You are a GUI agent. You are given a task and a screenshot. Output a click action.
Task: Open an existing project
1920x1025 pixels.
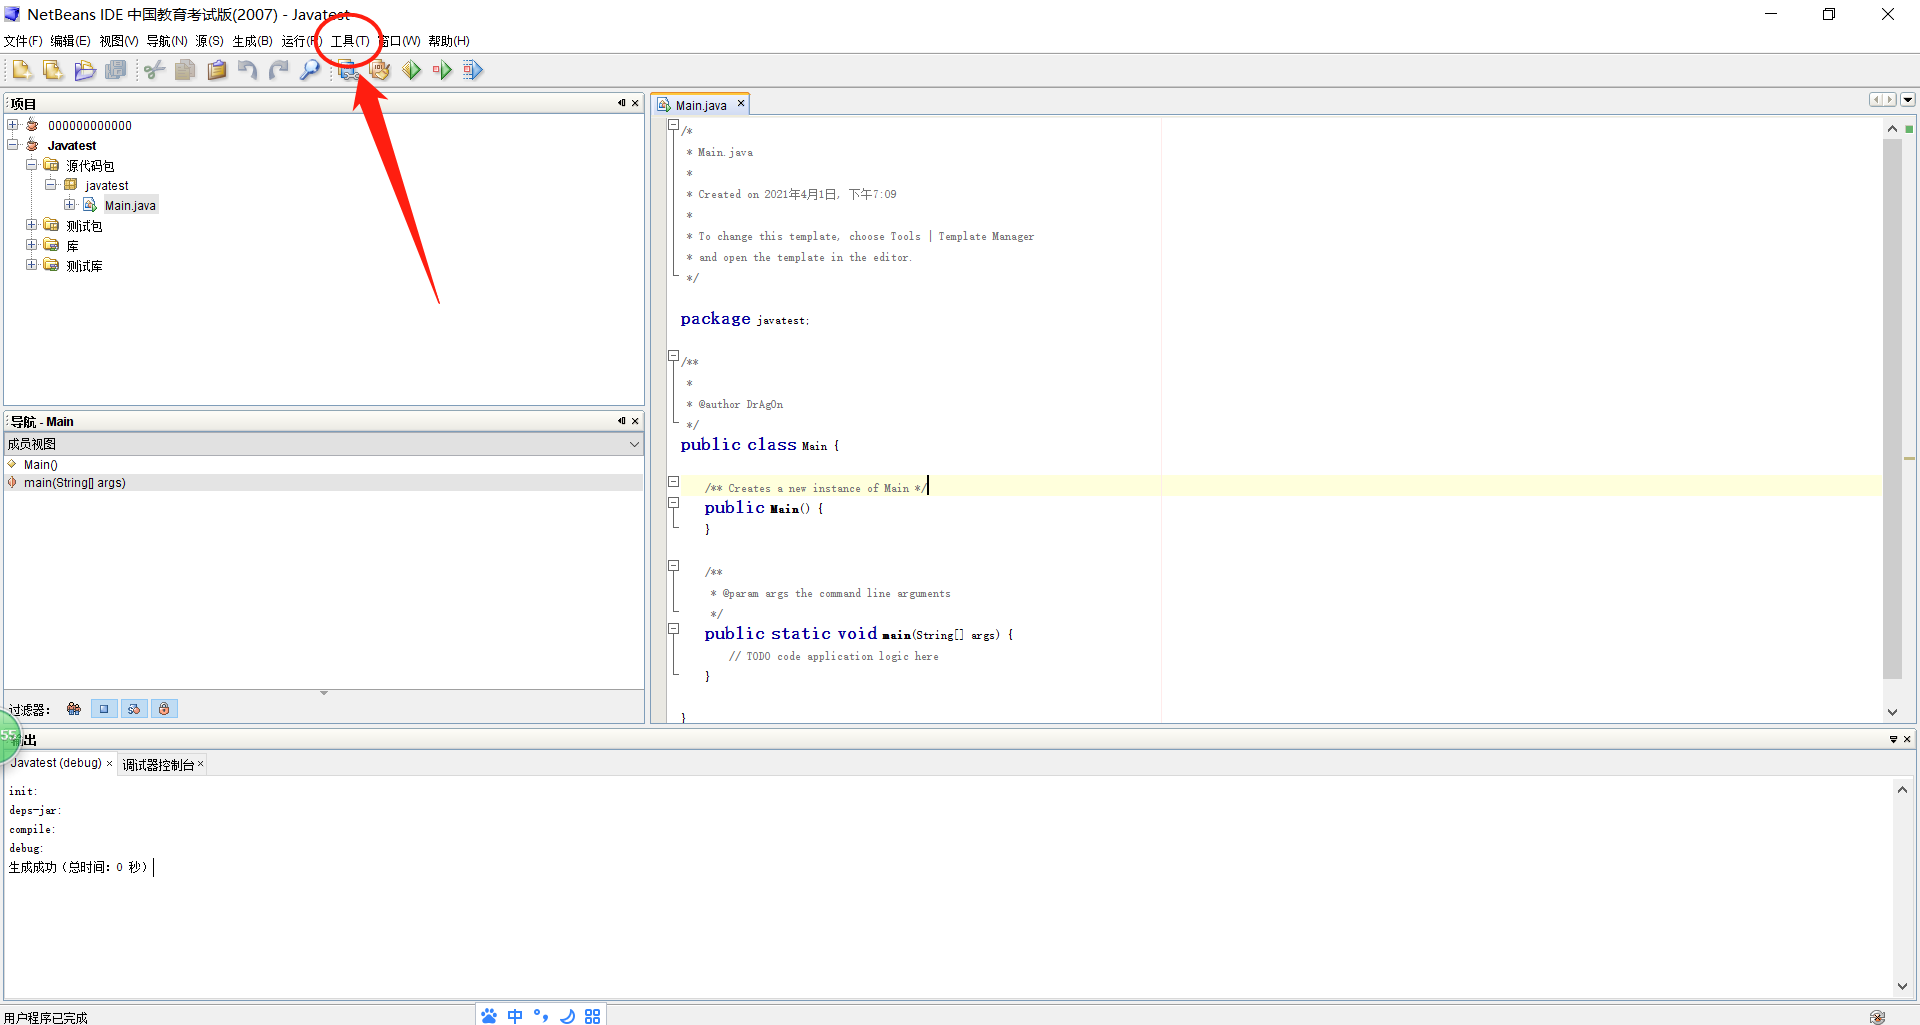[85, 69]
